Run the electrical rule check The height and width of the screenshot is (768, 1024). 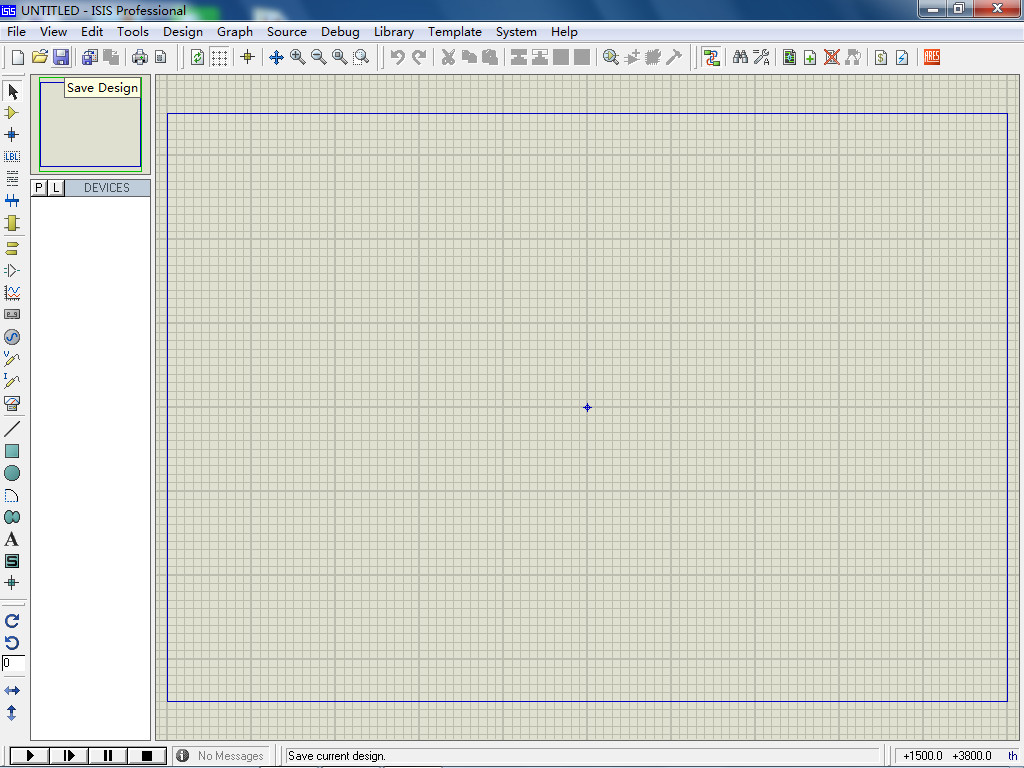[x=902, y=57]
